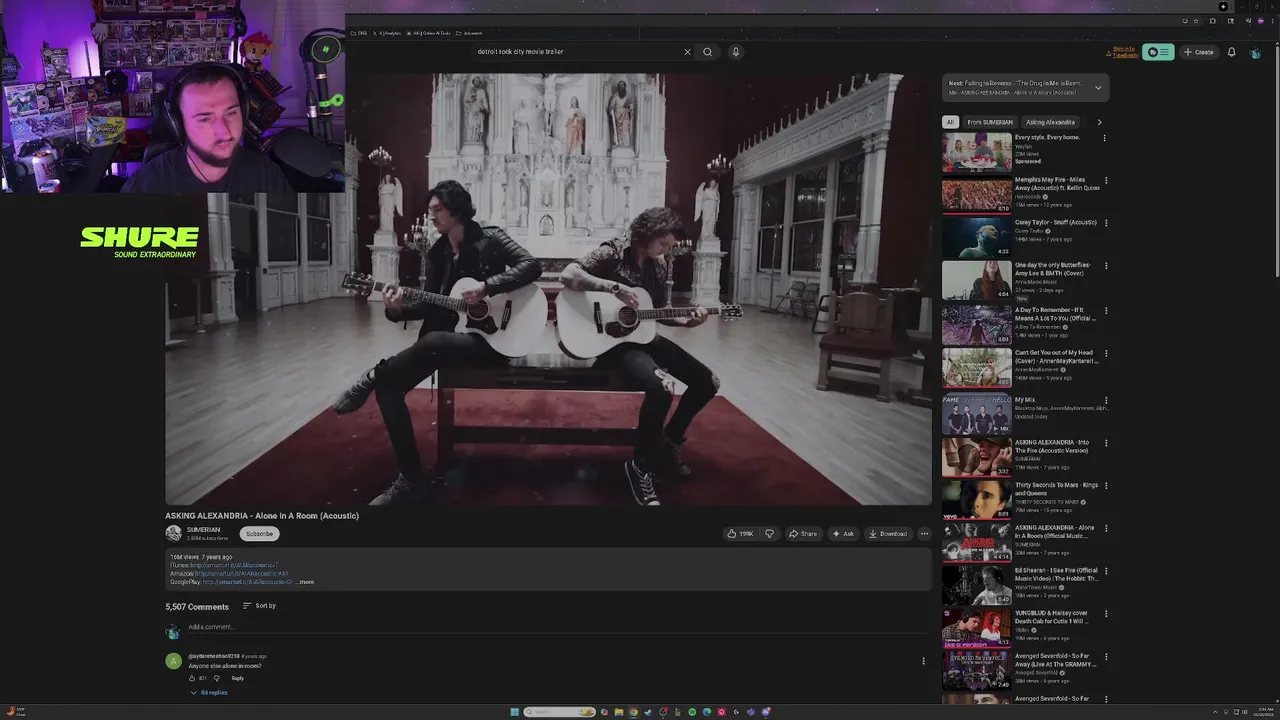1280x720 pixels.
Task: Click the taskbar search box
Action: (x=560, y=712)
